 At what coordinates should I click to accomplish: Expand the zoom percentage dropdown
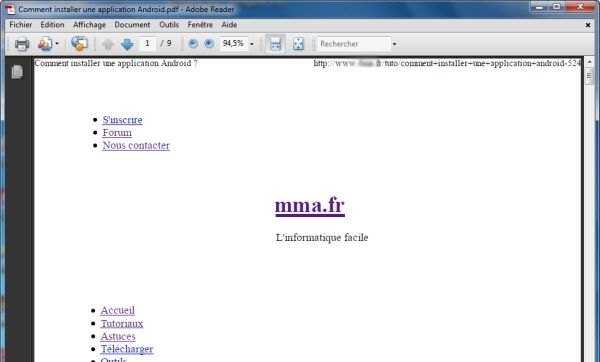(x=251, y=44)
